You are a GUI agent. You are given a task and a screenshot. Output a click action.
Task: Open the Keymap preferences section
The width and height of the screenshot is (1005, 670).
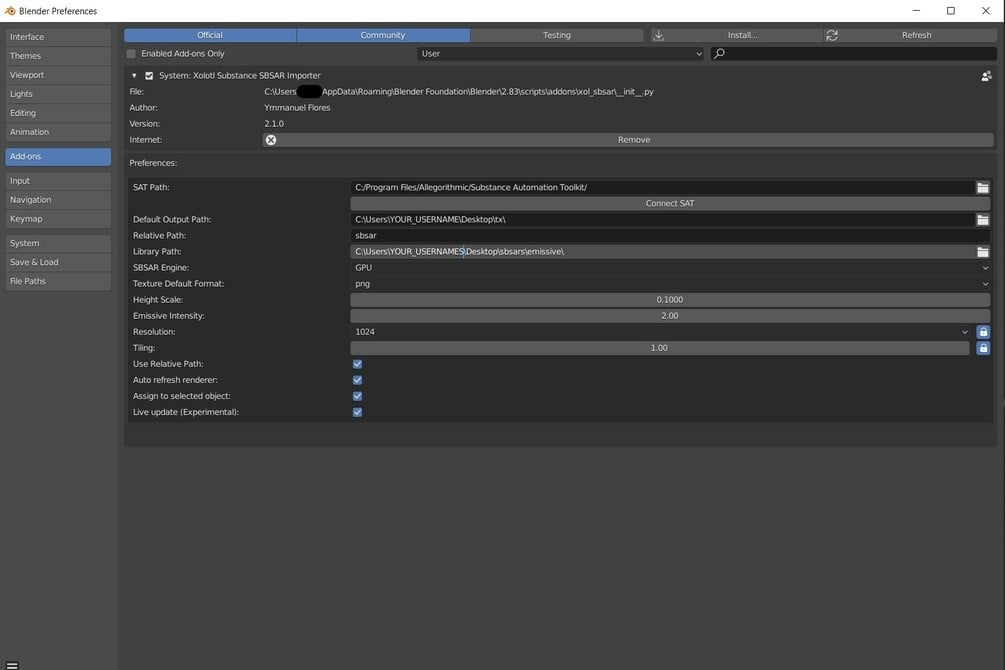(58, 219)
